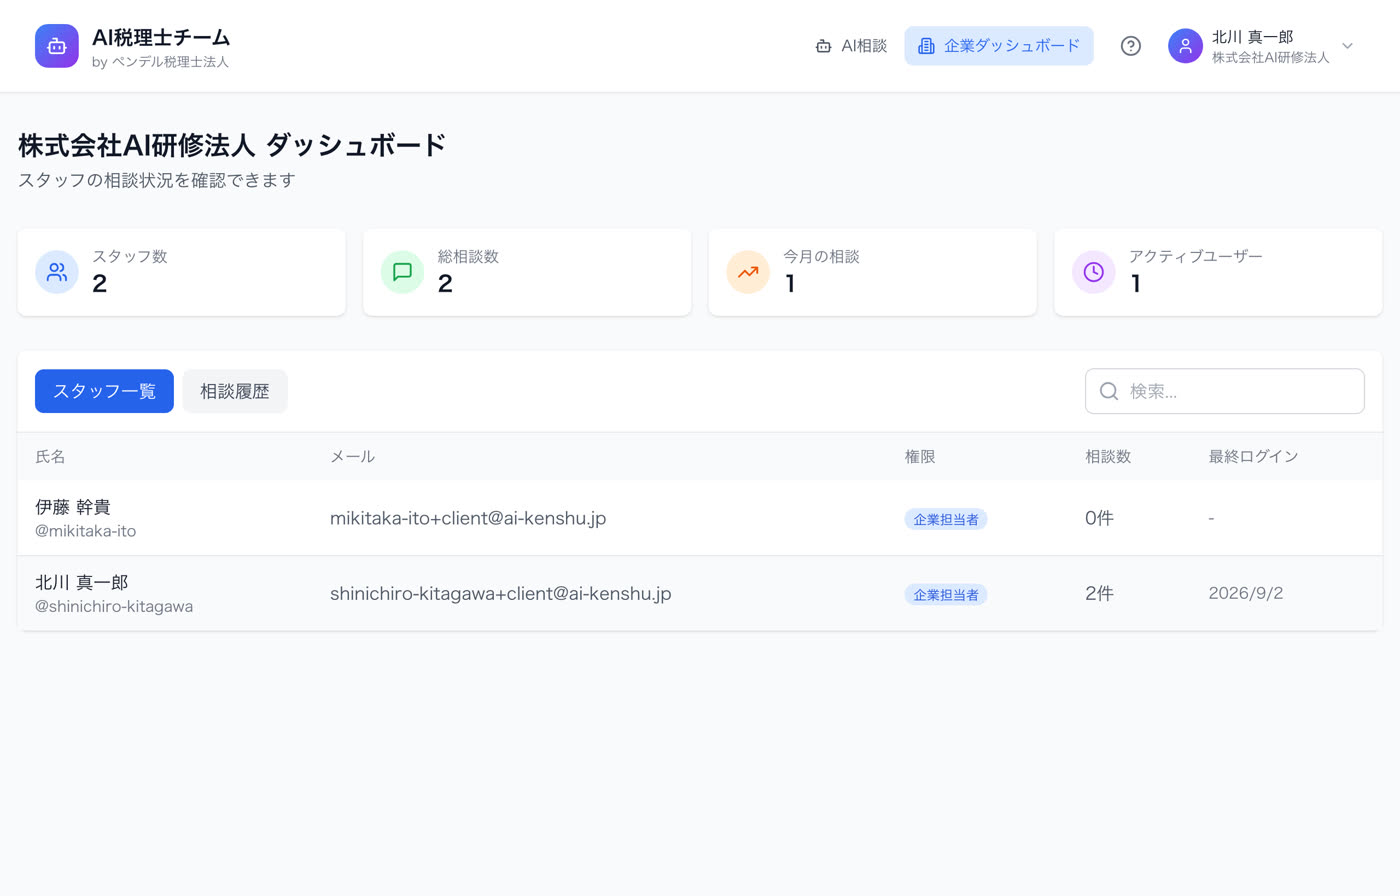
Task: Click the 氏名 column header
Action: click(x=50, y=456)
